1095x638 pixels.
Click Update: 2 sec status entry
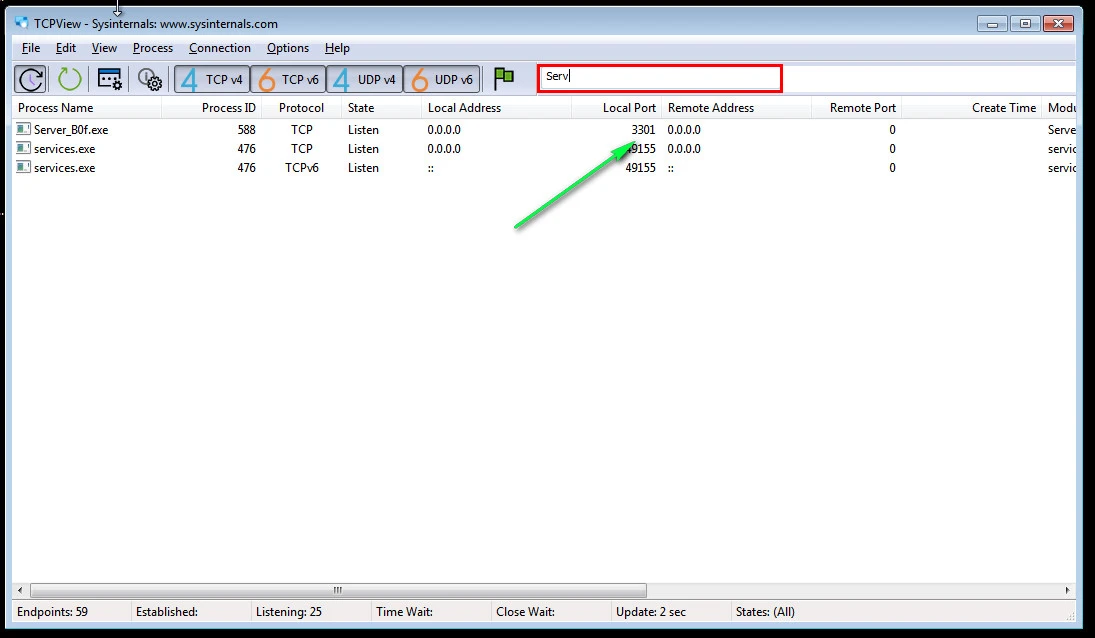[x=651, y=612]
